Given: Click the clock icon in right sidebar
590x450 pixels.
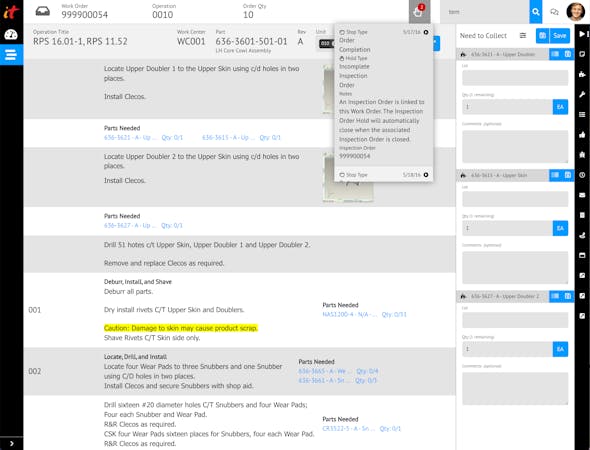Looking at the screenshot, I should tap(582, 175).
